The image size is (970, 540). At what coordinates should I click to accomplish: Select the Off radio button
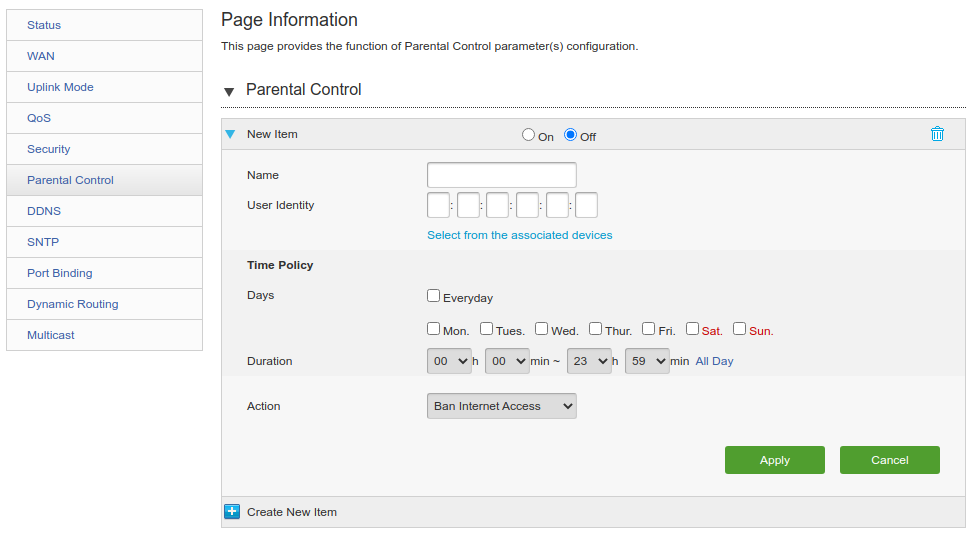coord(570,134)
